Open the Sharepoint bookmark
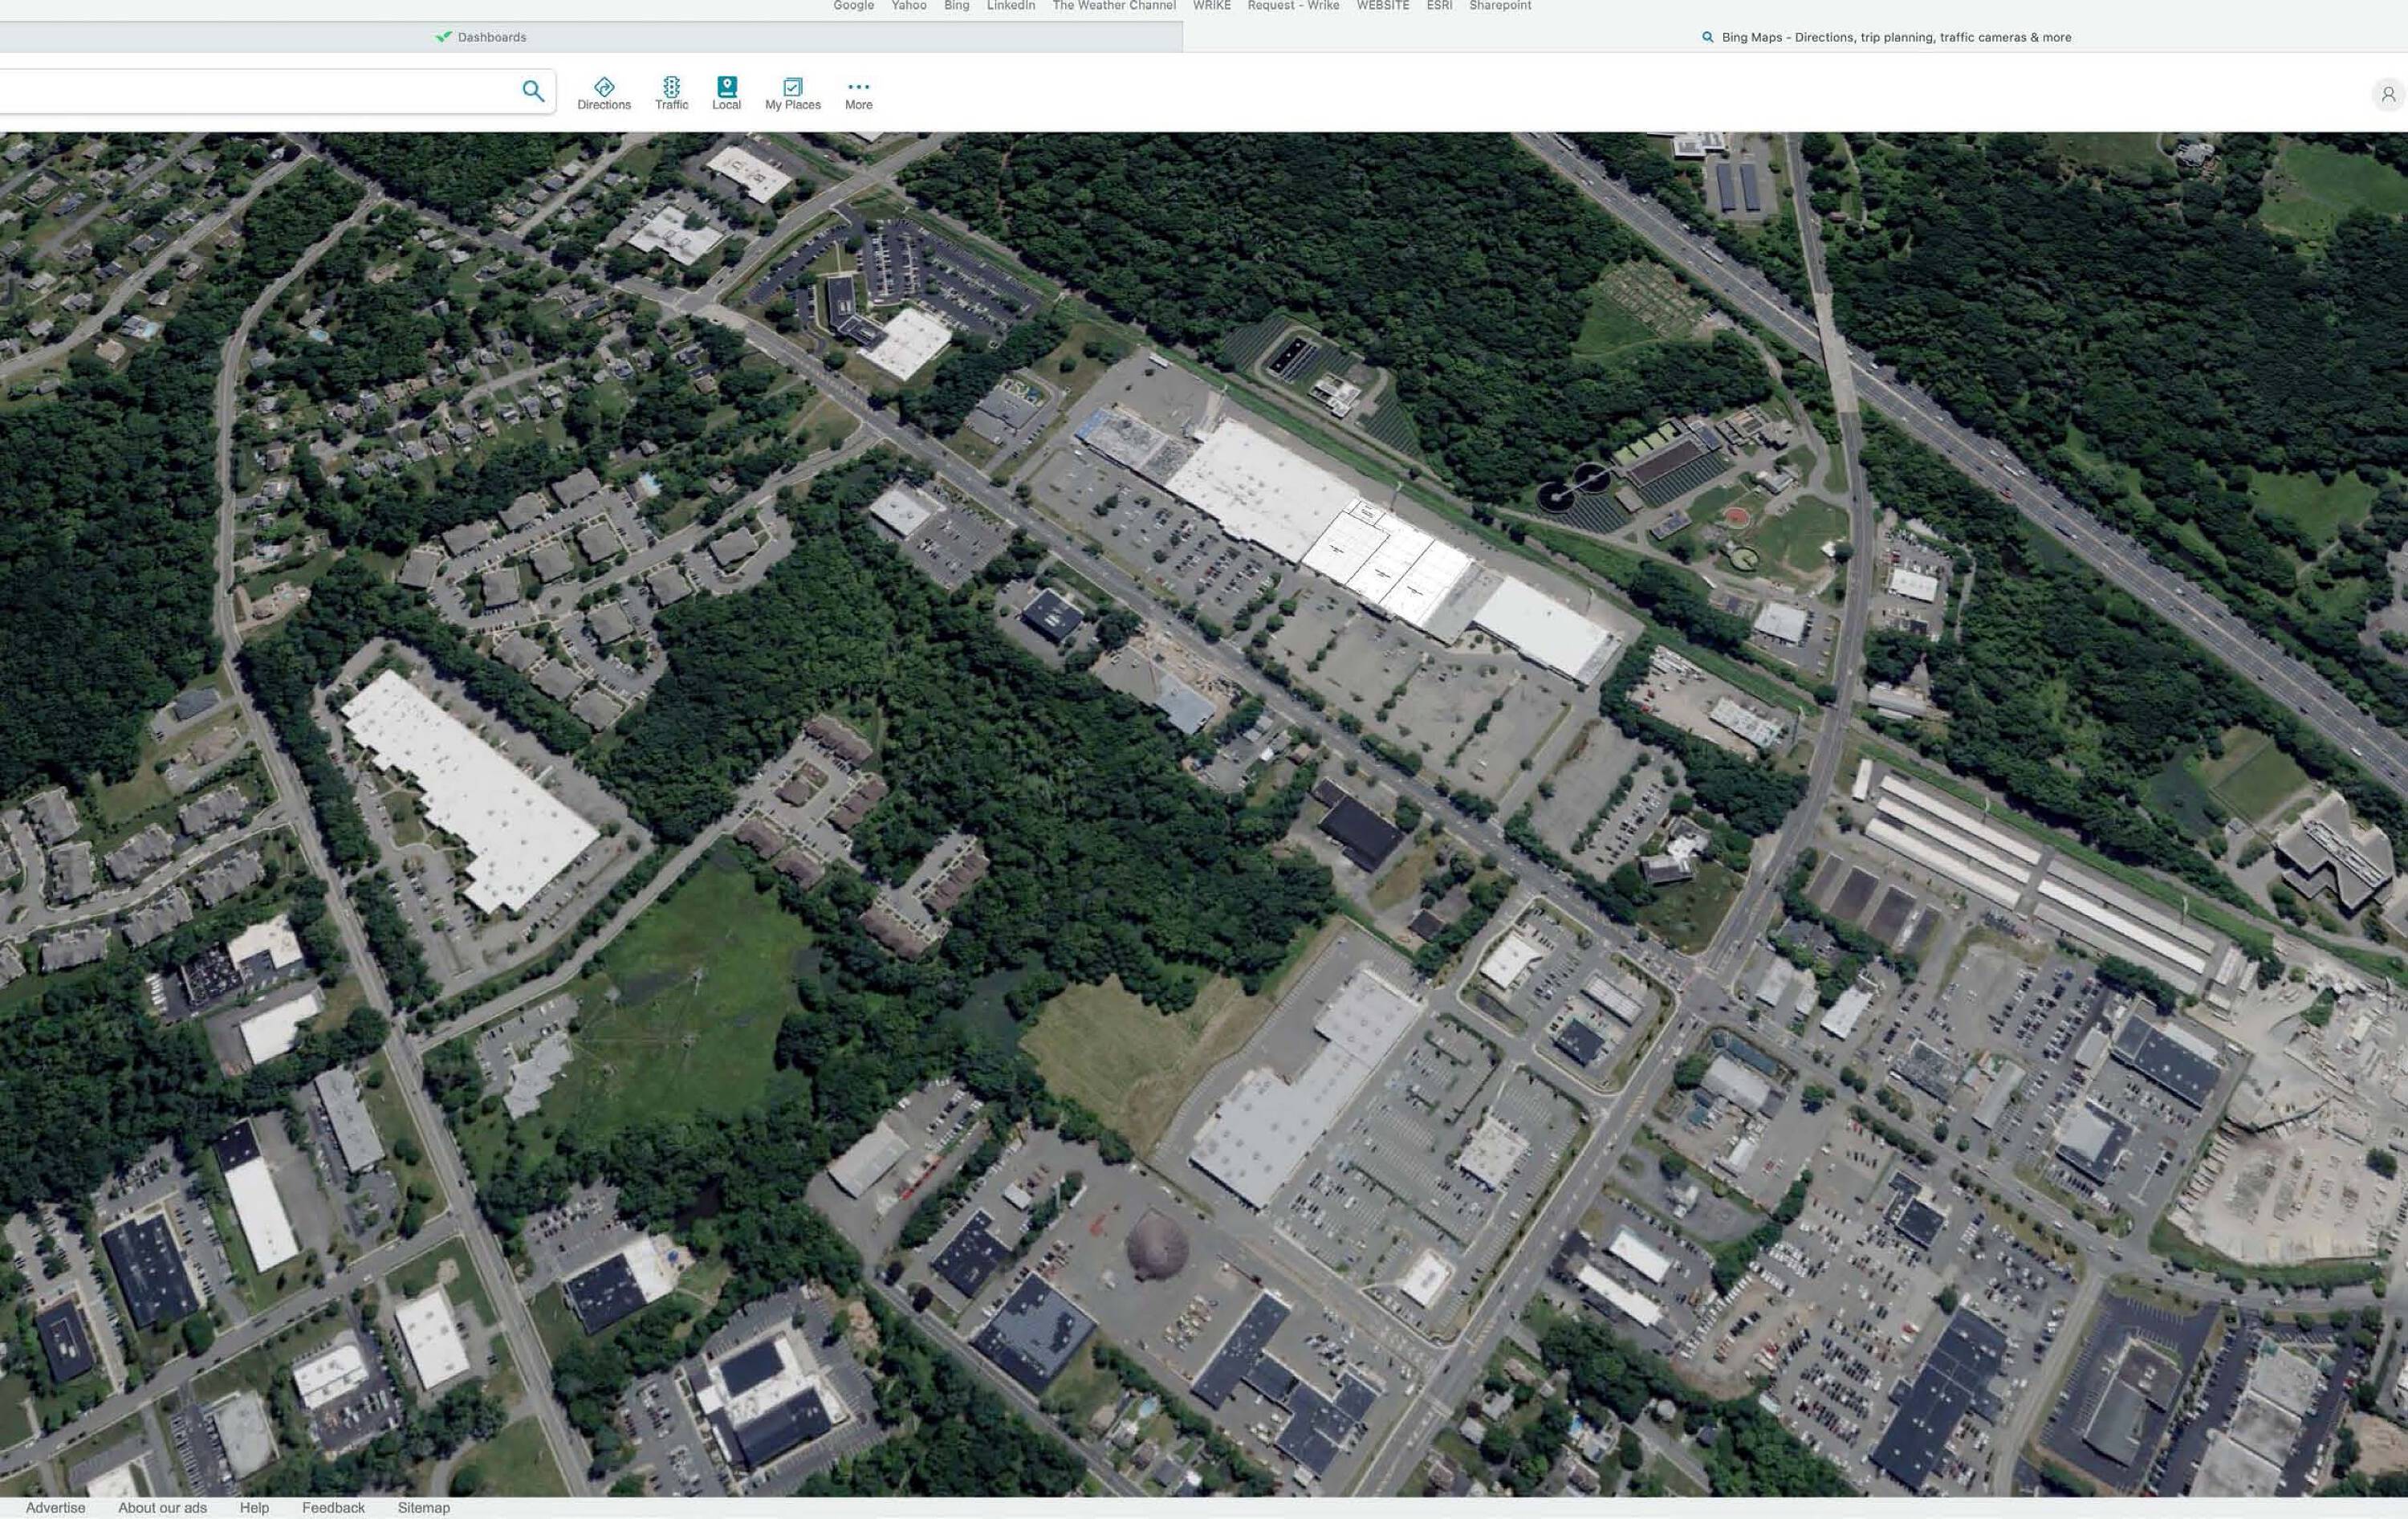Image resolution: width=2408 pixels, height=1519 pixels. point(1499,6)
